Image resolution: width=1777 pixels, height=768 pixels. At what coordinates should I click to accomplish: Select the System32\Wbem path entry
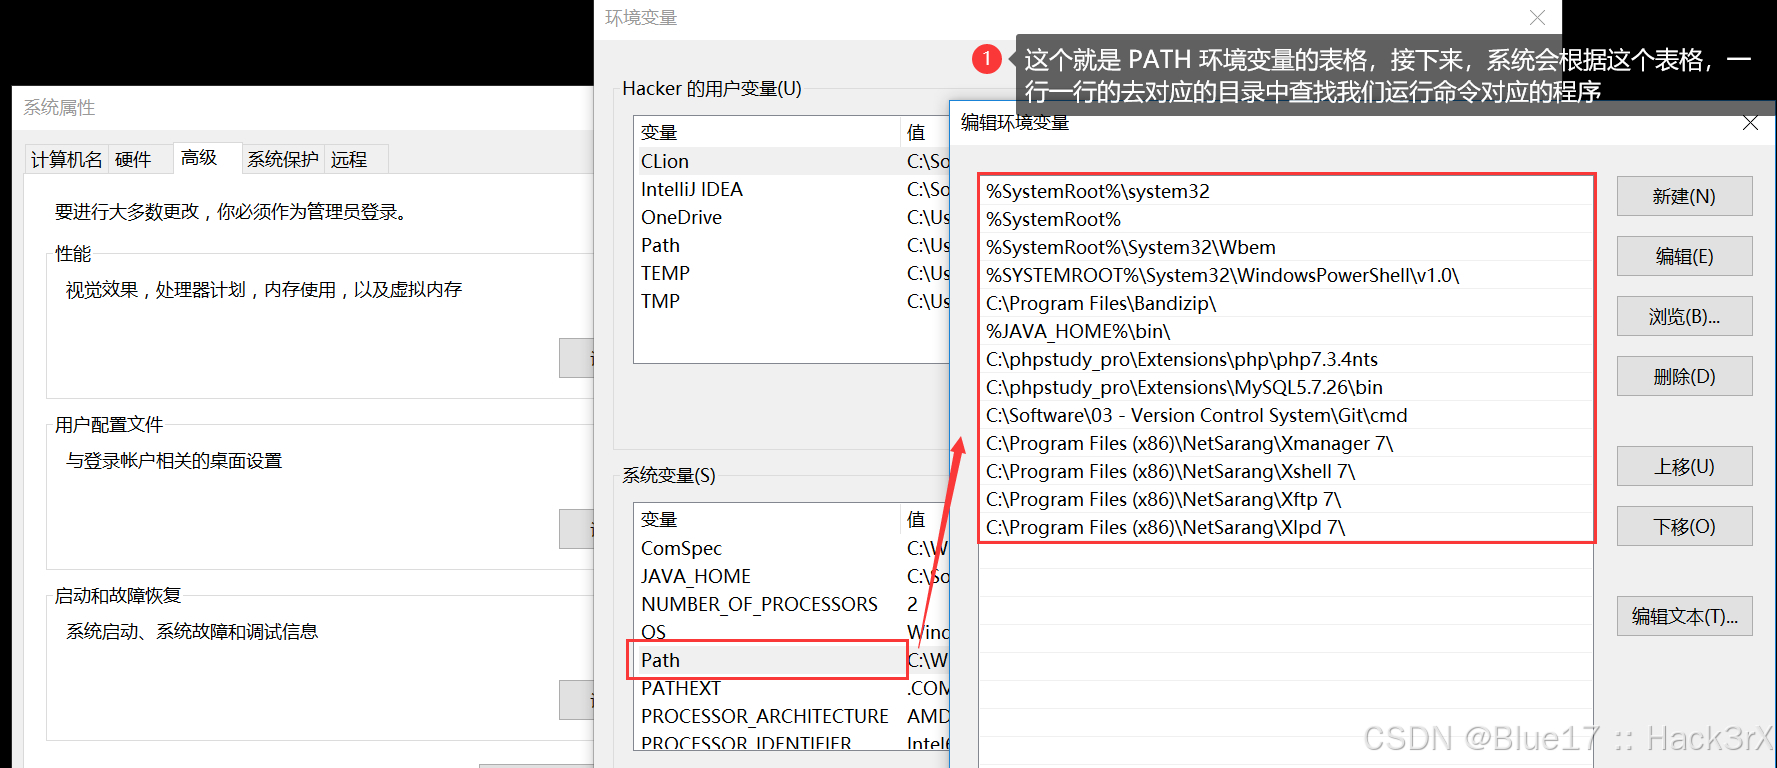point(1286,247)
